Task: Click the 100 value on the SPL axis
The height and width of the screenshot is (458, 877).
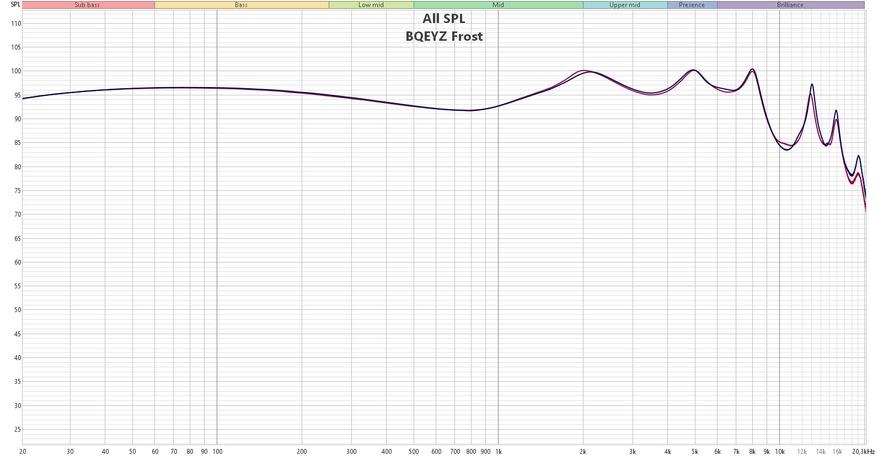Action: (16, 71)
